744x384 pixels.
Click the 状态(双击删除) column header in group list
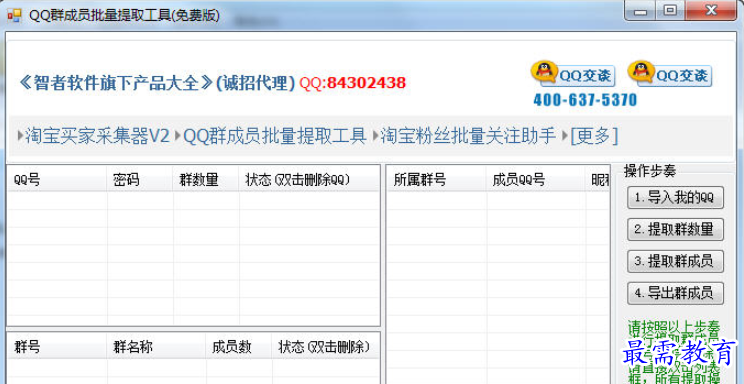point(326,347)
